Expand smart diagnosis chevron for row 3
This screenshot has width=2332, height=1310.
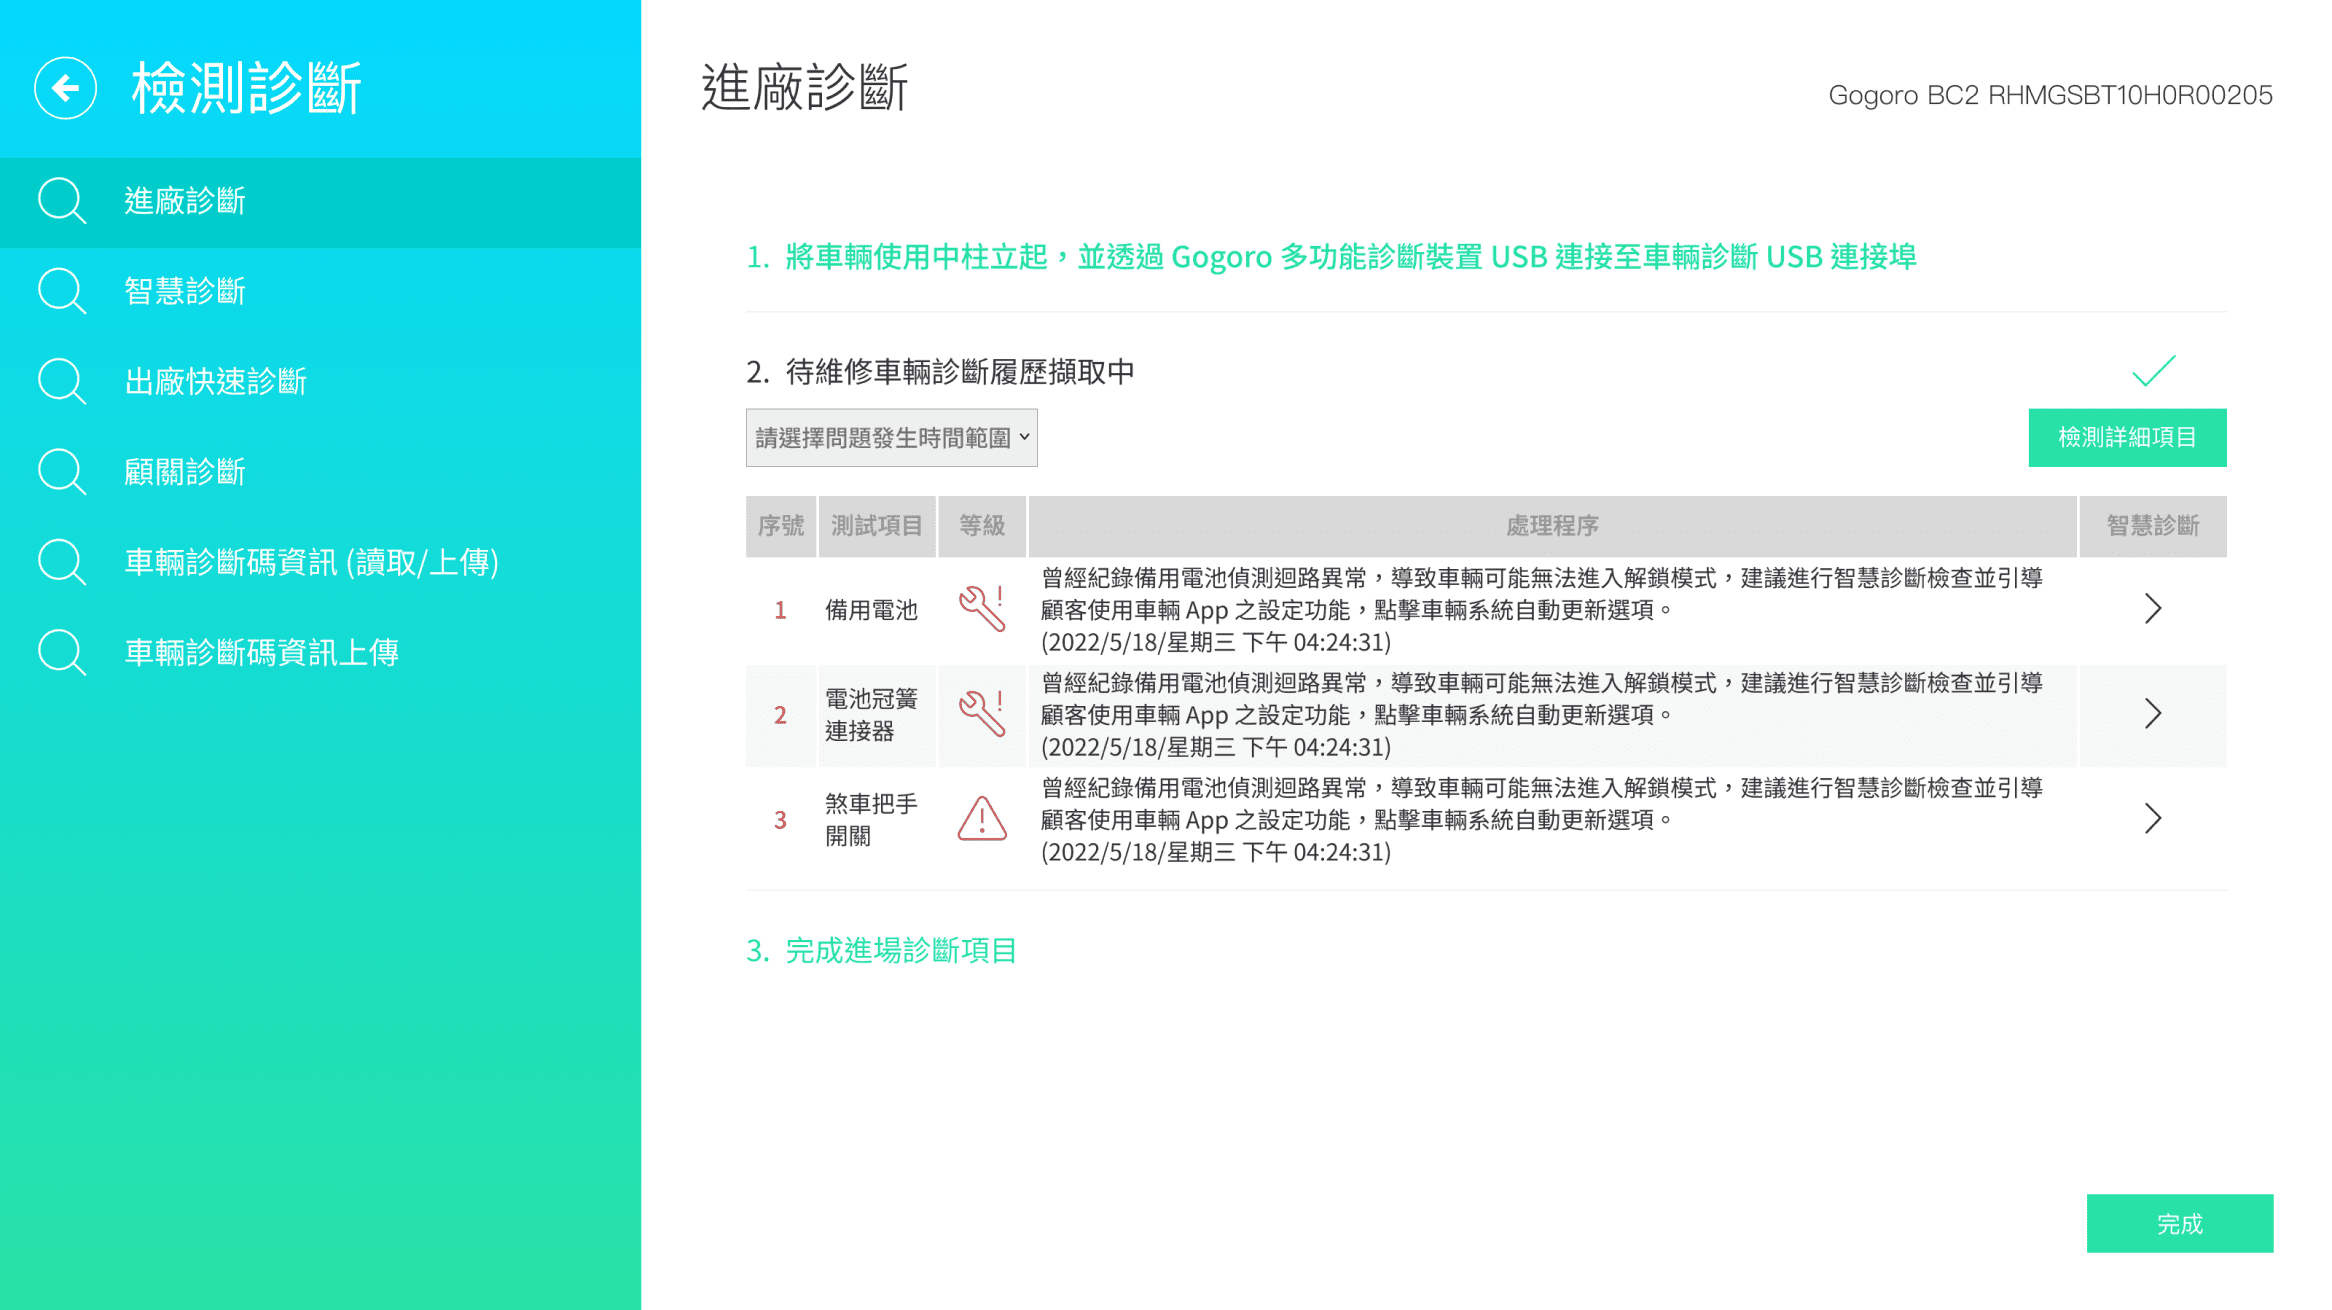click(2152, 819)
